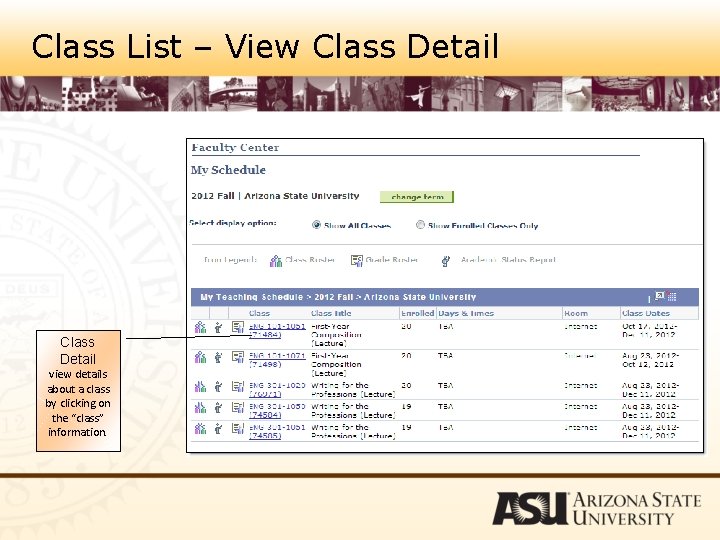
Task: Select Show All Classes radio button
Action: pos(316,225)
